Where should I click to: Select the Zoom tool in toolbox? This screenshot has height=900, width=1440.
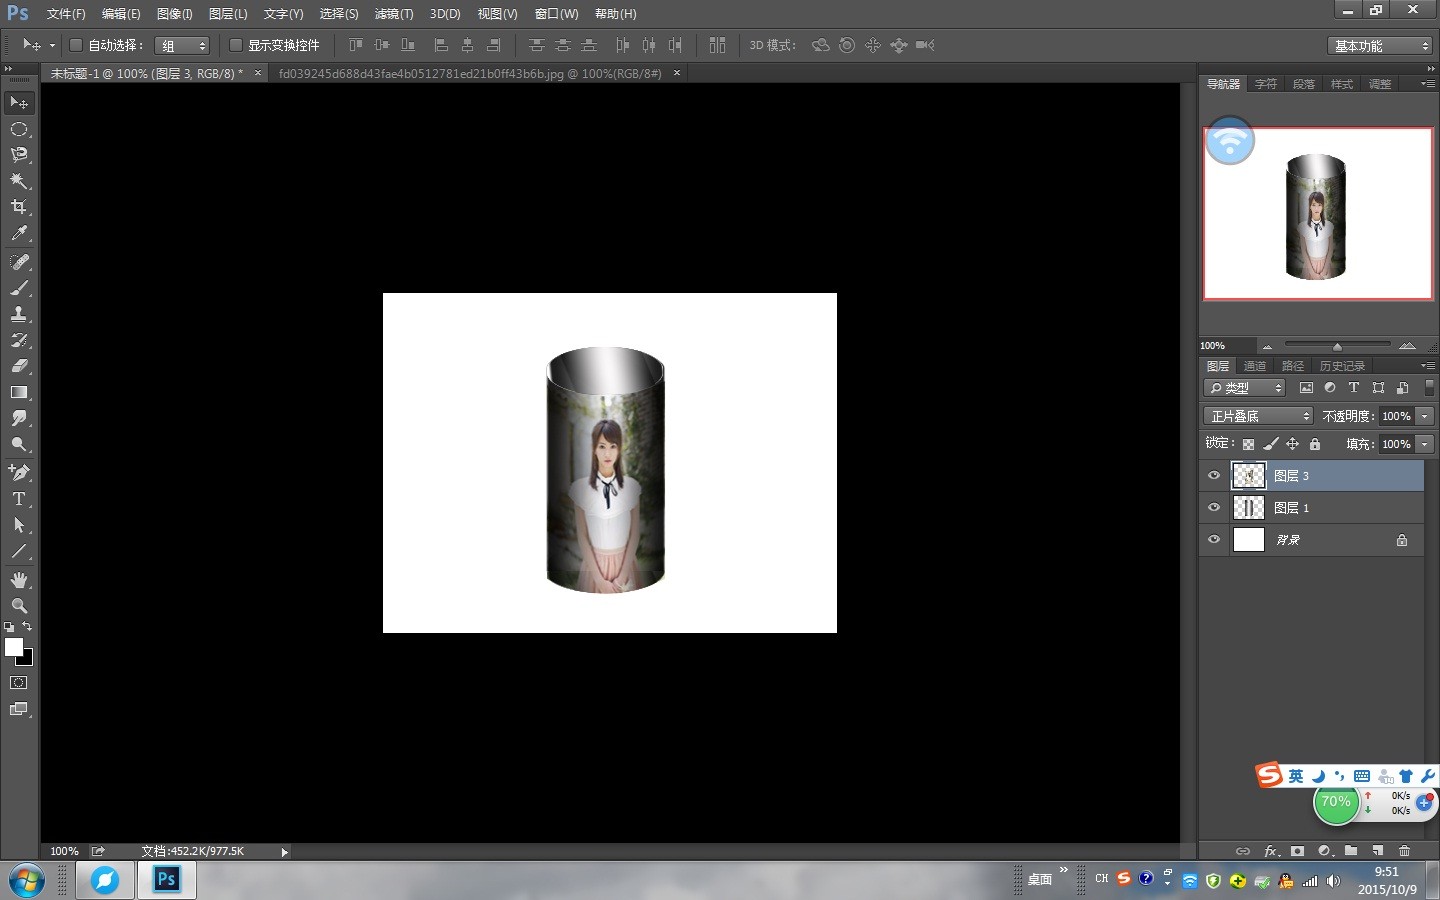point(19,606)
